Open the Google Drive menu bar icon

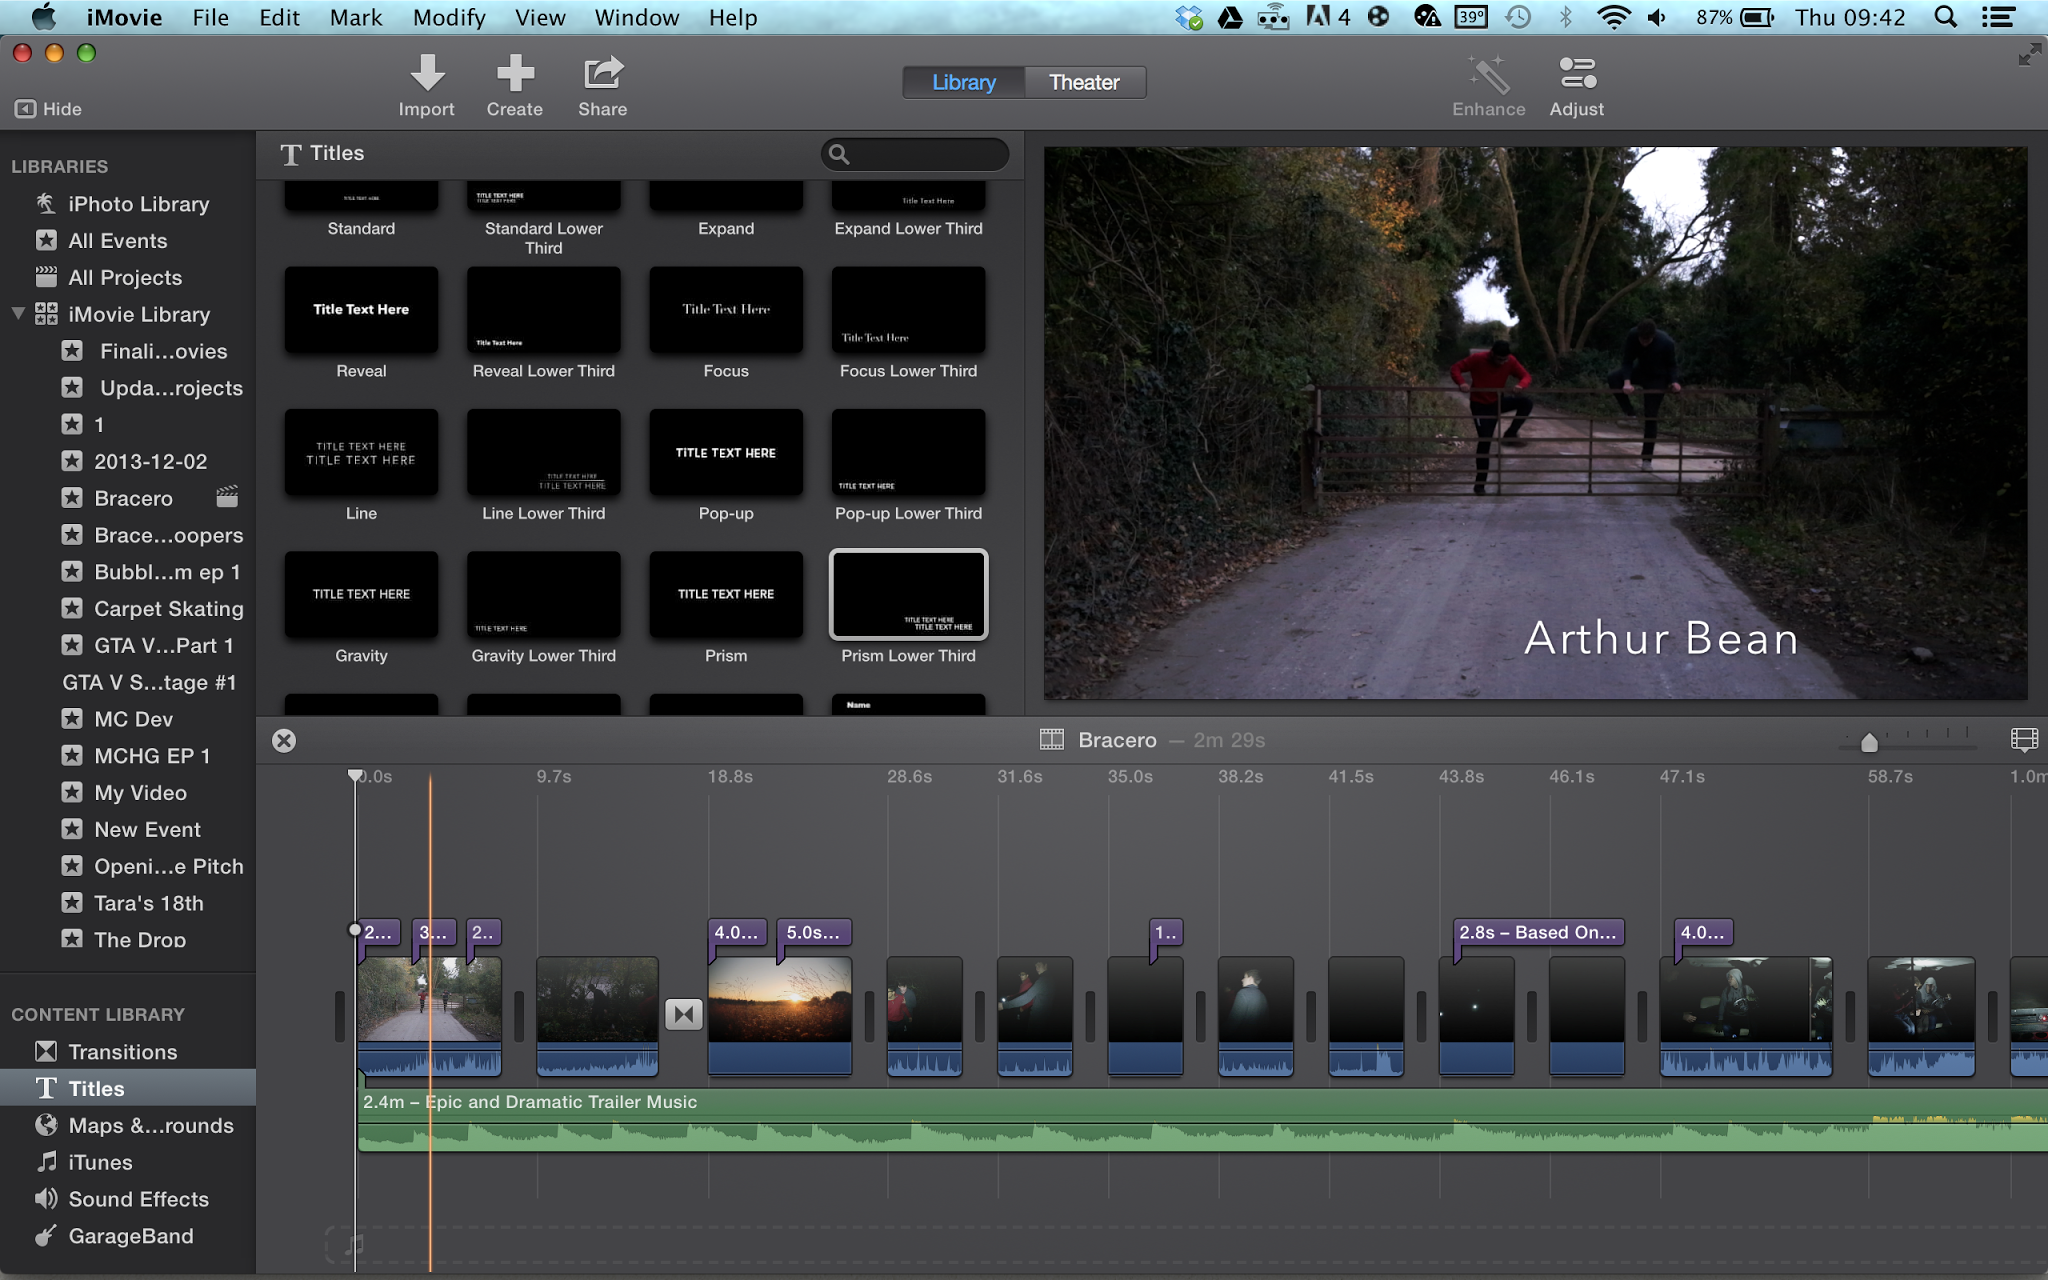point(1230,17)
